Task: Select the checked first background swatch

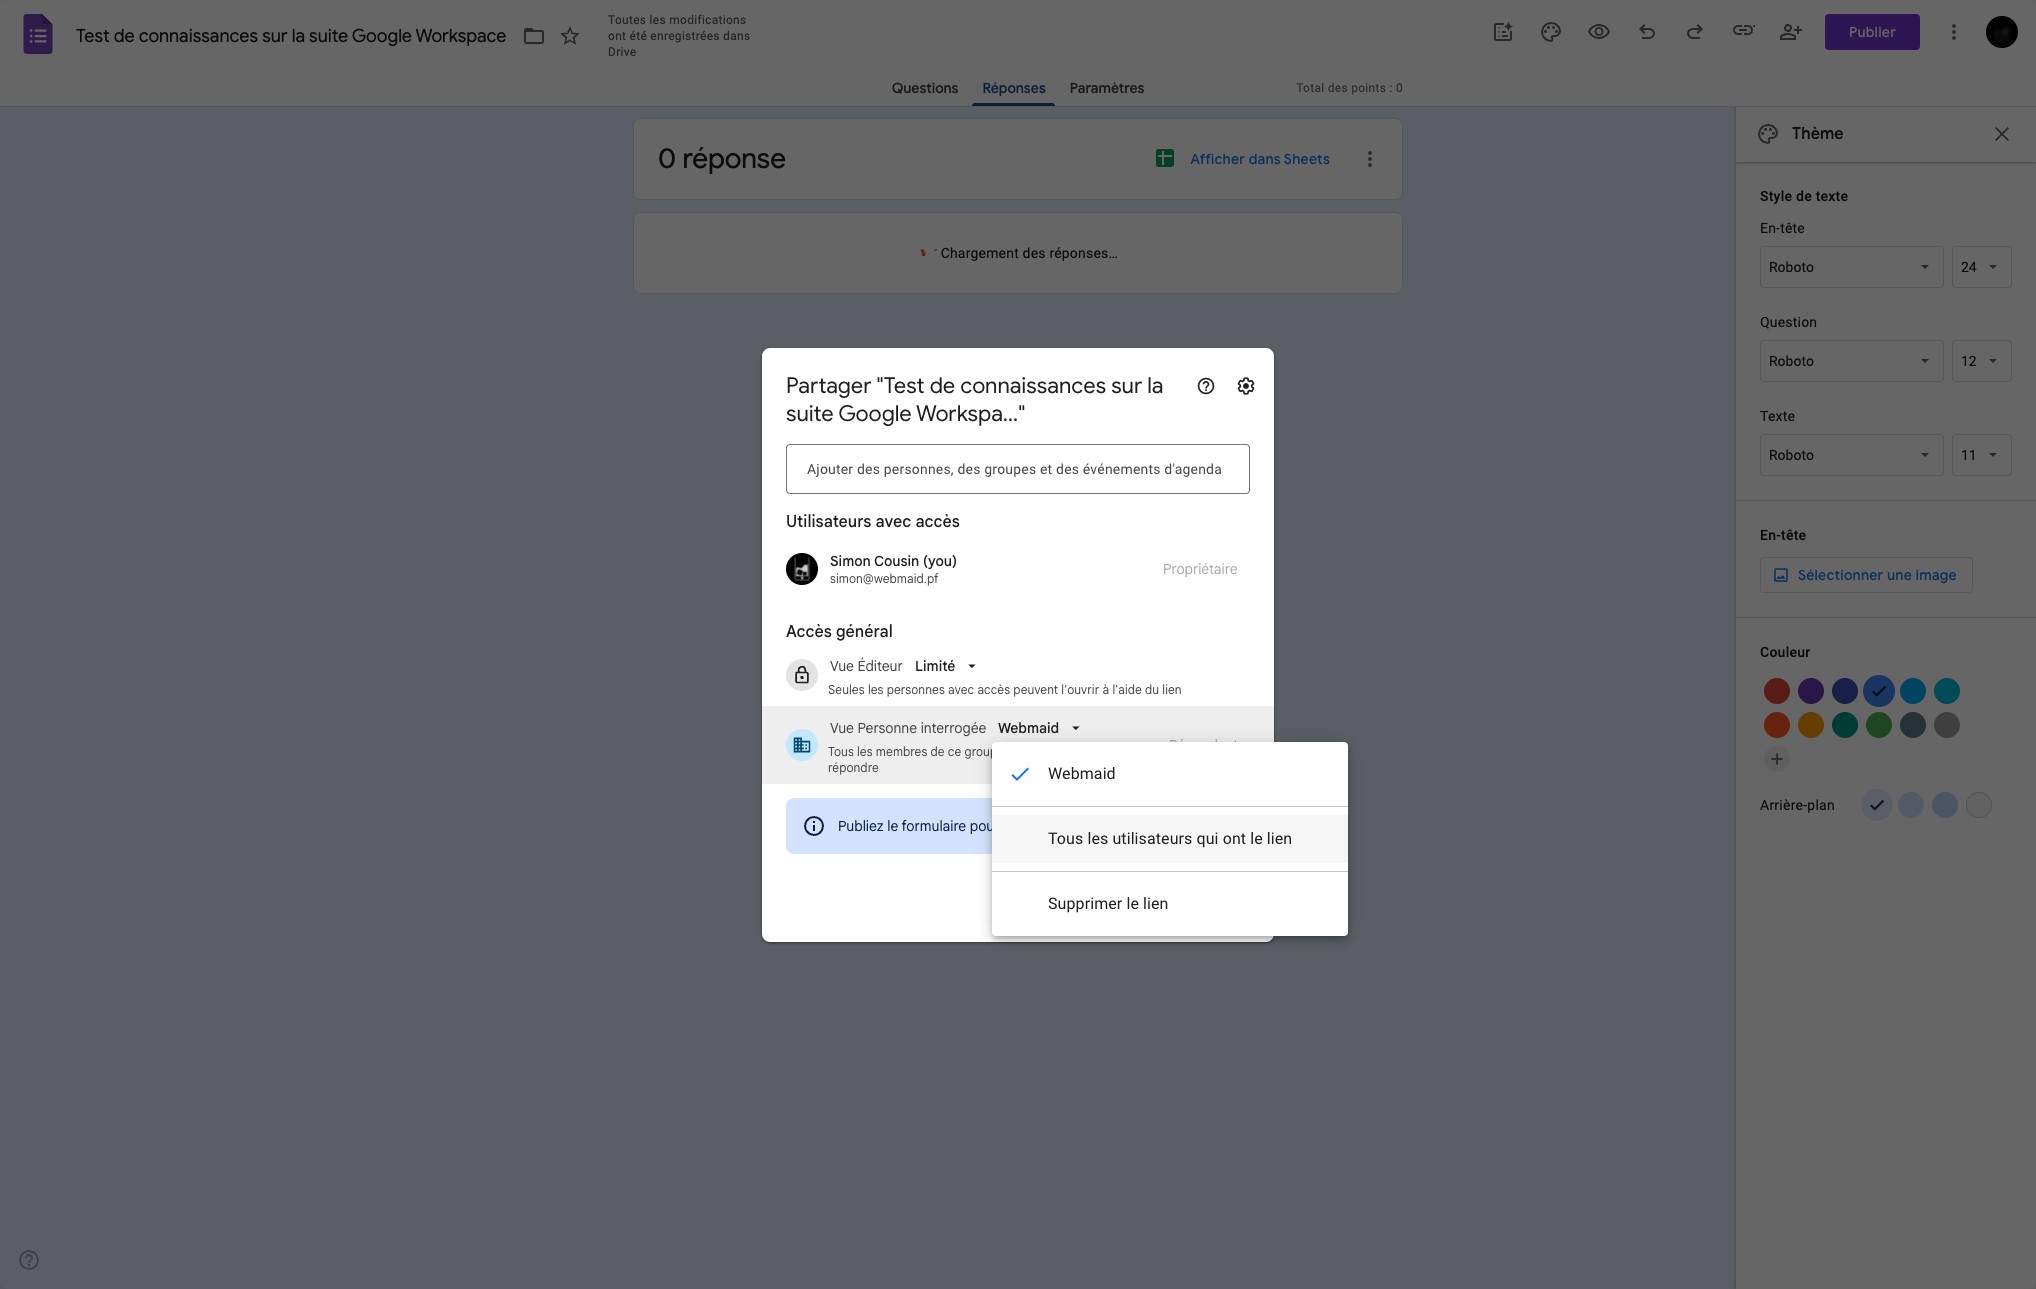Action: tap(1876, 805)
